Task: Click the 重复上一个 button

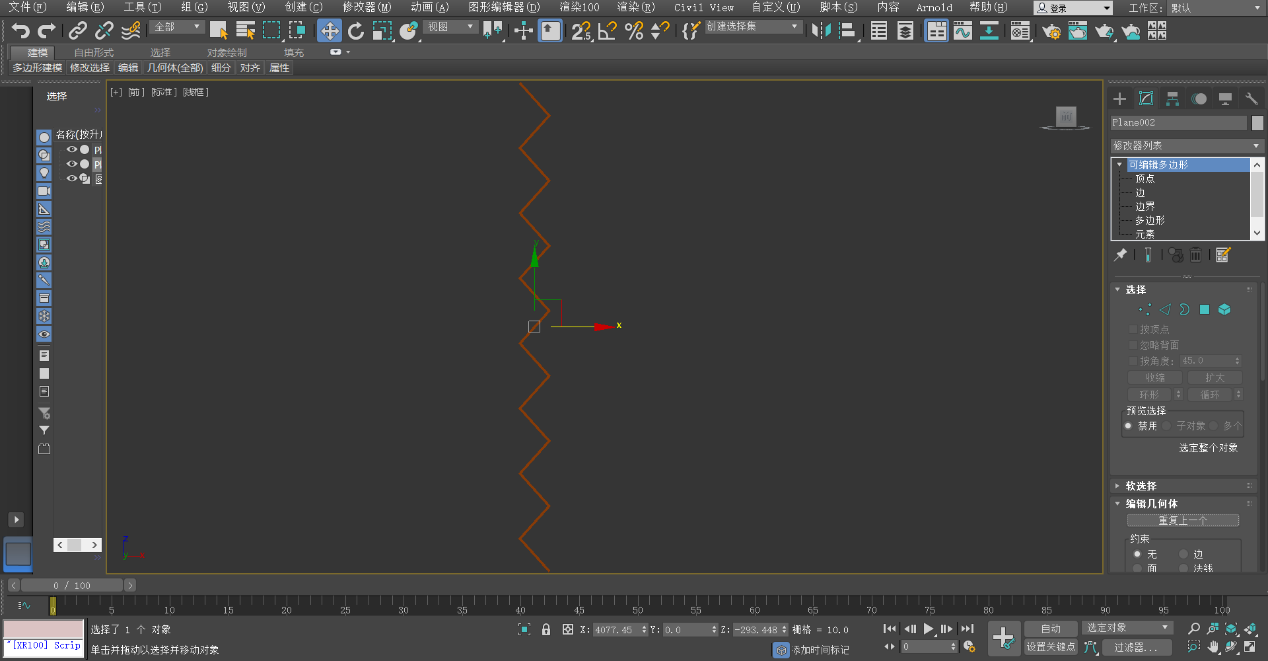Action: (1182, 520)
